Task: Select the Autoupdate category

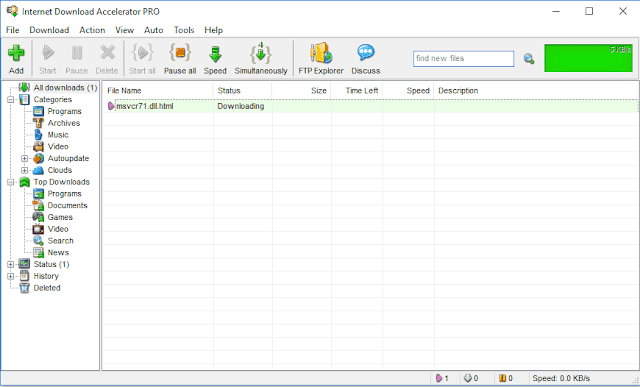Action: (x=68, y=158)
